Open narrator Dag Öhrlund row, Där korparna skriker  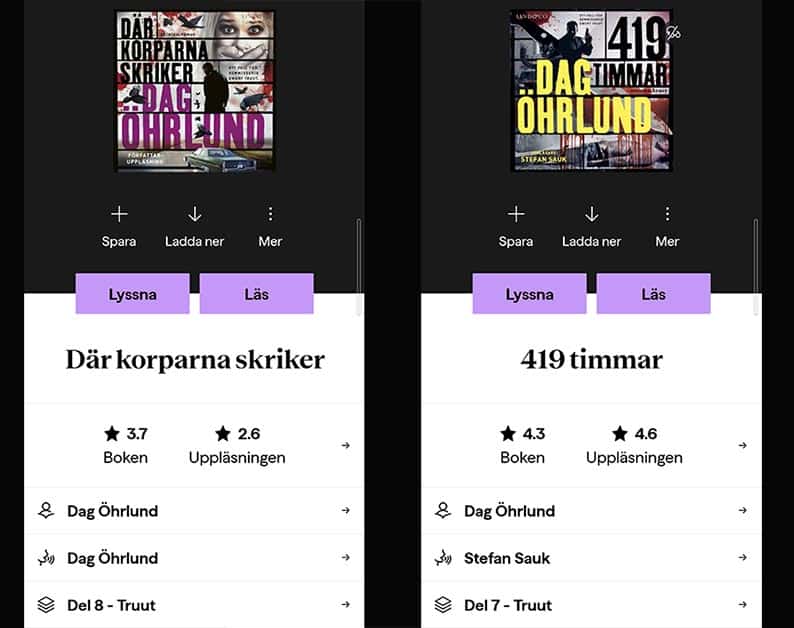tap(194, 558)
